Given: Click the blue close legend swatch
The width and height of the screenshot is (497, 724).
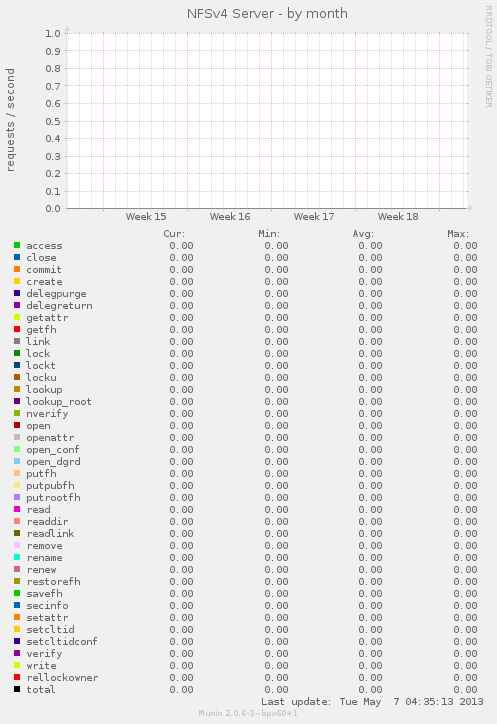Looking at the screenshot, I should pos(17,257).
